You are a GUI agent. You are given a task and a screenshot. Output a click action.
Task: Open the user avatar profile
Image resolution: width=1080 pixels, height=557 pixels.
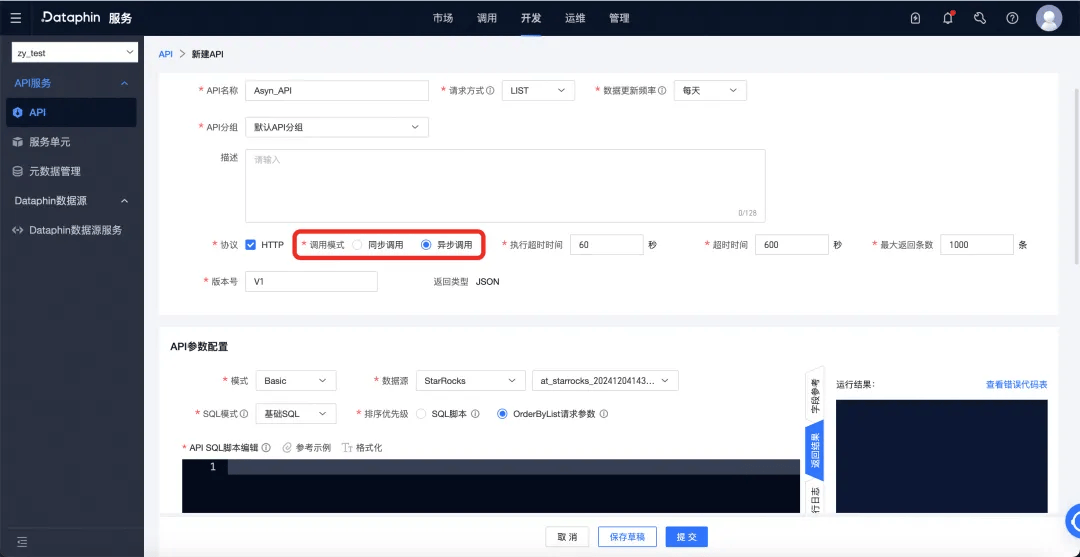point(1049,19)
